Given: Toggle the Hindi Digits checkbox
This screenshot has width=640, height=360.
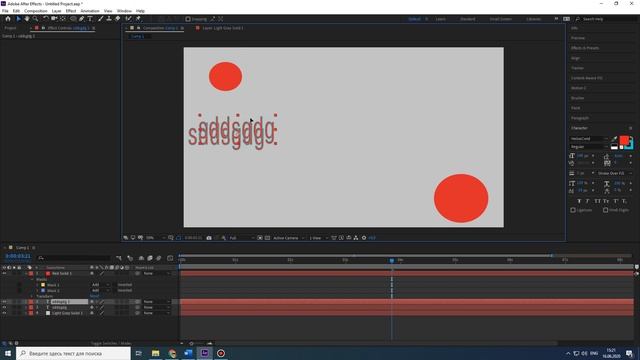Looking at the screenshot, I should [606, 210].
